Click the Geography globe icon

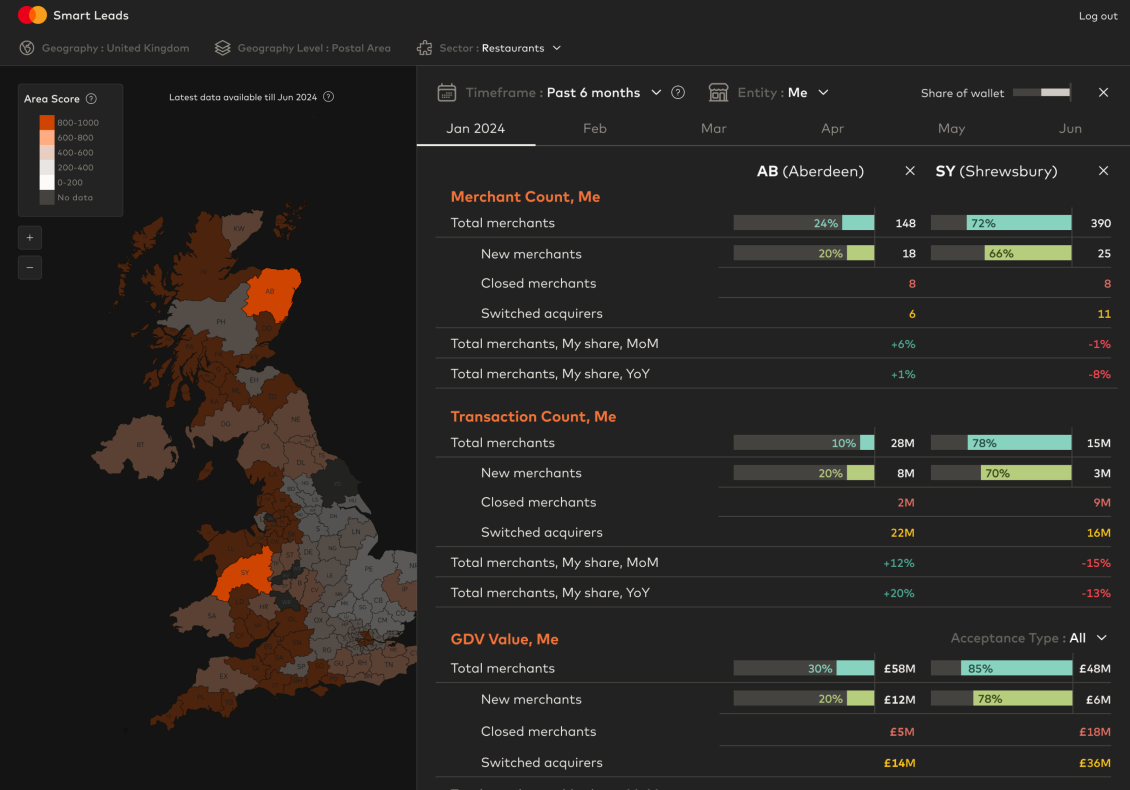point(27,48)
